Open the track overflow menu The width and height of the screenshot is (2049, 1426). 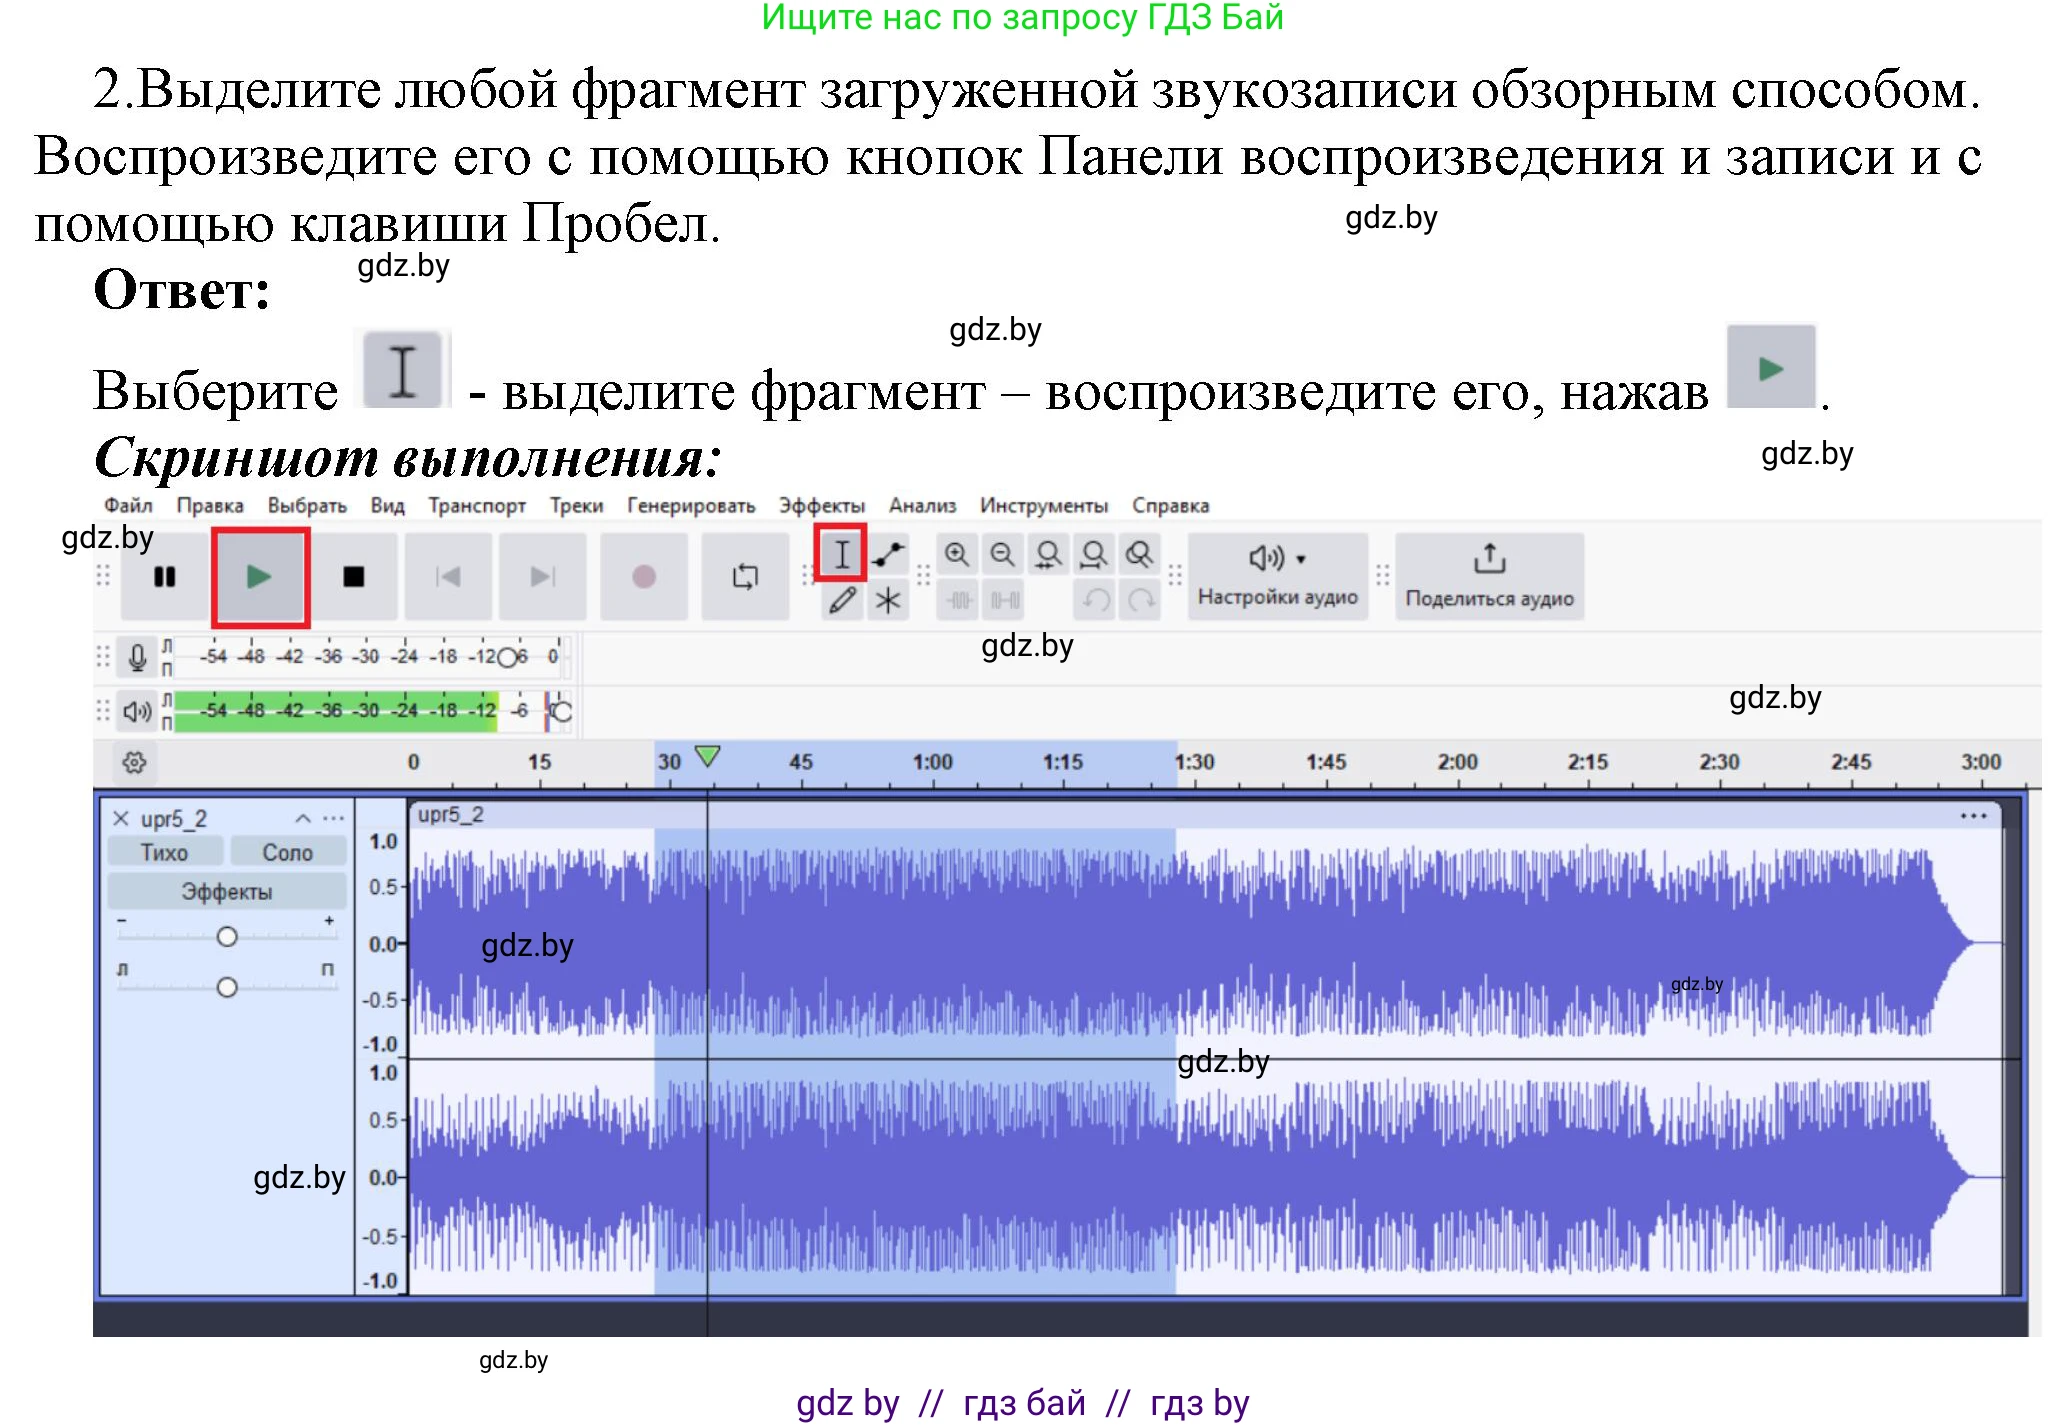334,816
